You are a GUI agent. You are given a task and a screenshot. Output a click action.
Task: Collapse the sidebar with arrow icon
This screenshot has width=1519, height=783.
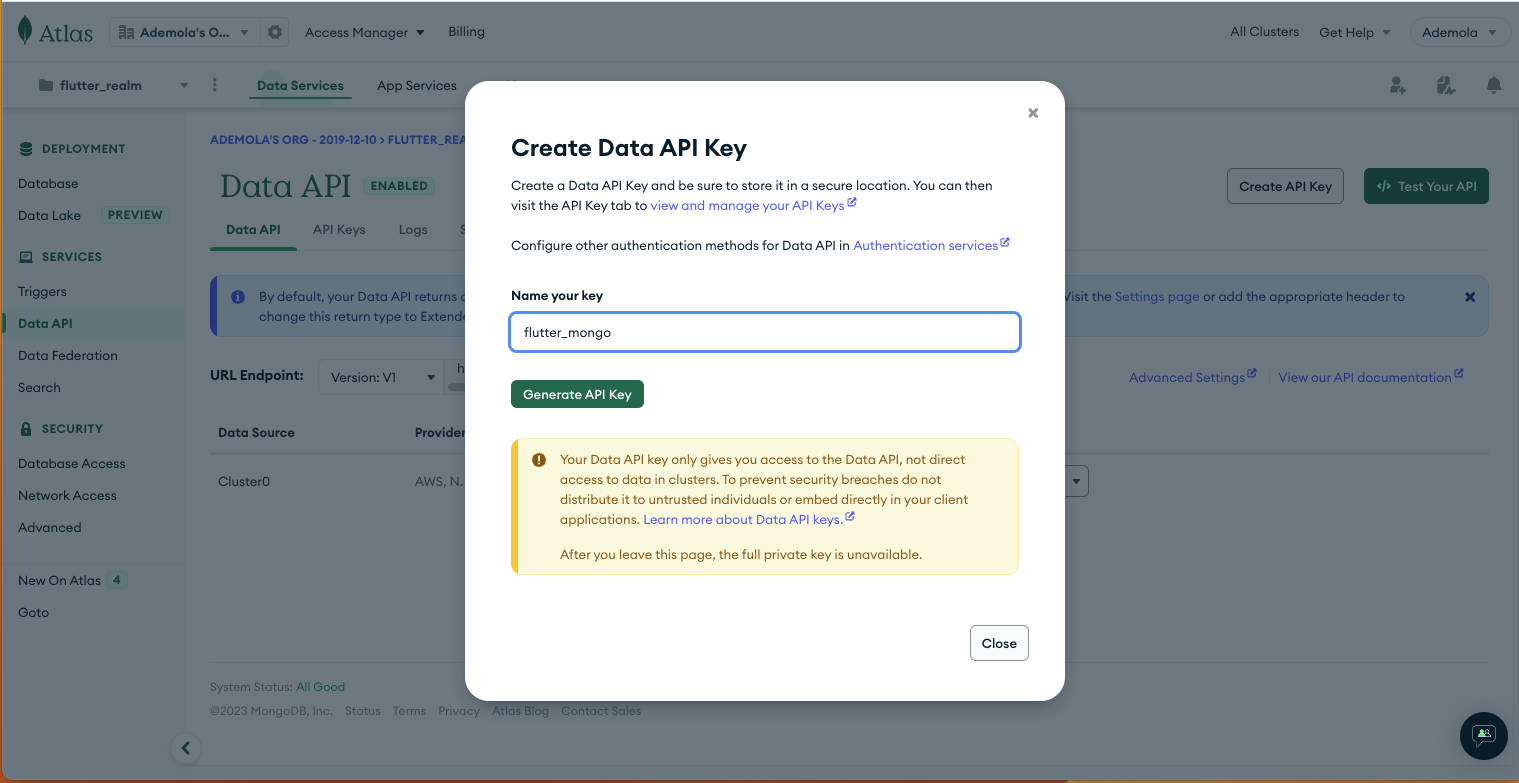(x=185, y=747)
